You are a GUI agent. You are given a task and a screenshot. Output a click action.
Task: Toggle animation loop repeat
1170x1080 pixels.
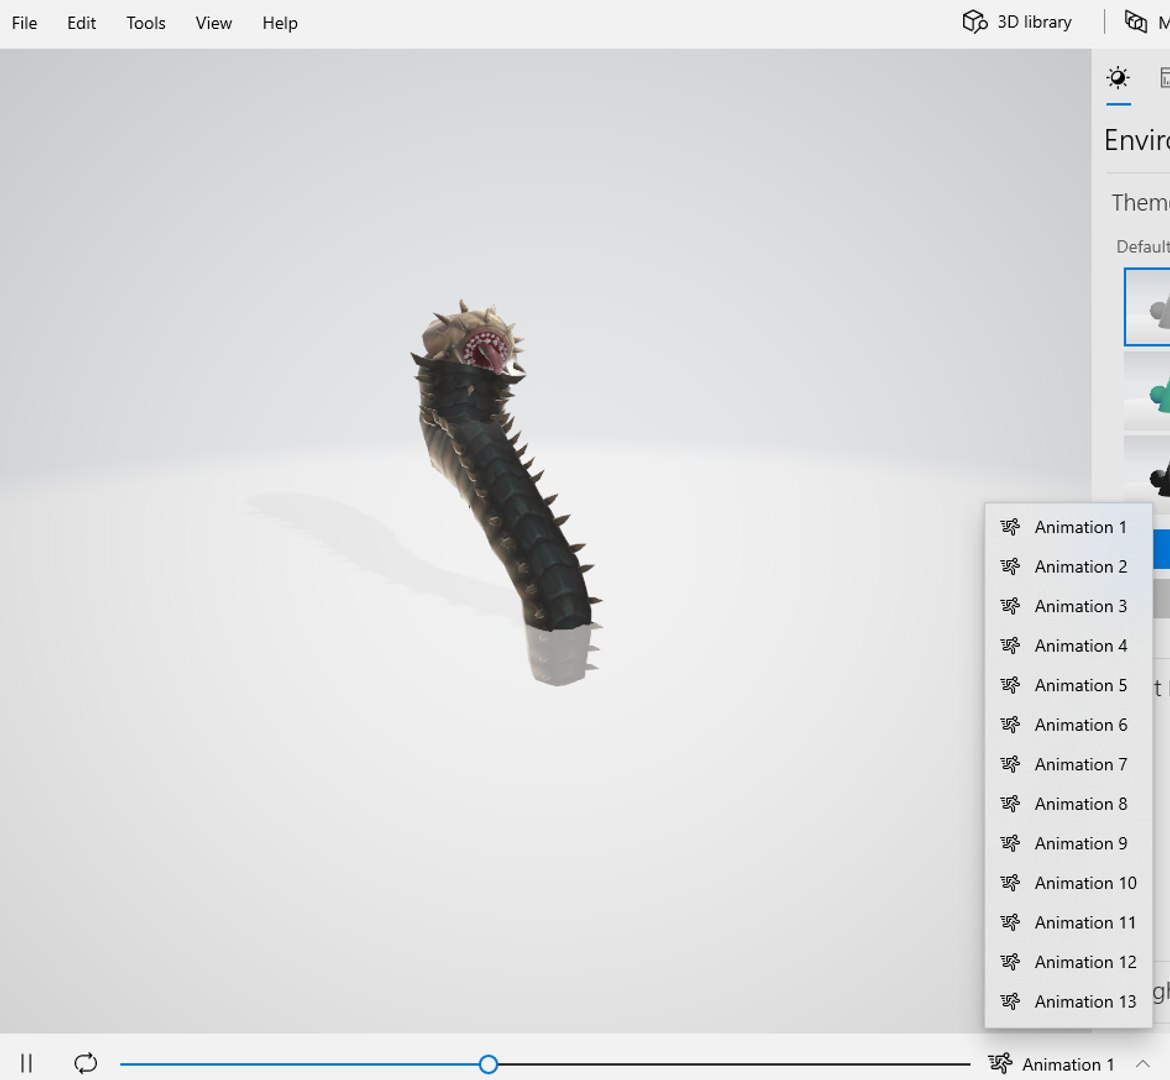click(x=86, y=1063)
